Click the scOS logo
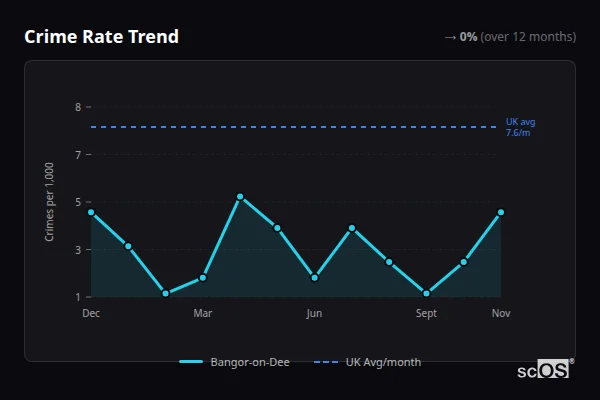 point(546,369)
